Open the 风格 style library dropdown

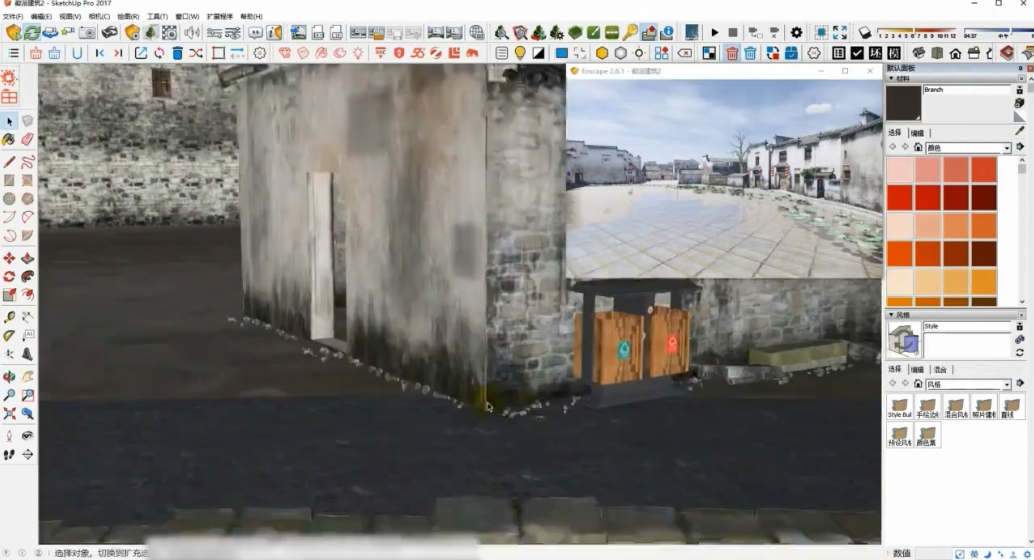(x=1007, y=384)
